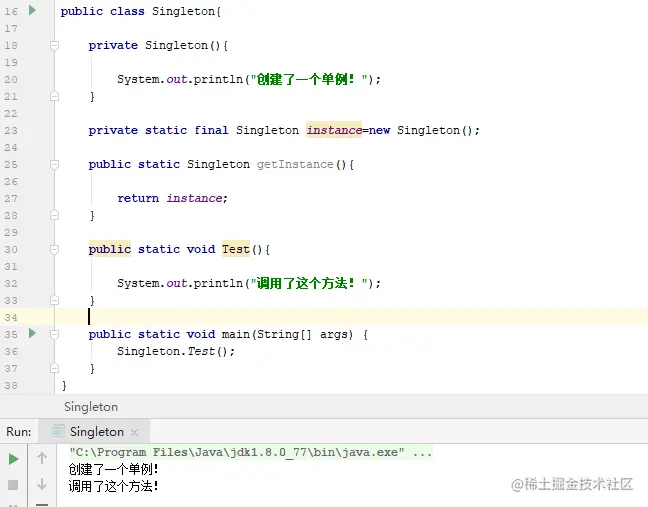The height and width of the screenshot is (507, 648).
Task: Click getInstance method name on line 25
Action: click(x=295, y=164)
